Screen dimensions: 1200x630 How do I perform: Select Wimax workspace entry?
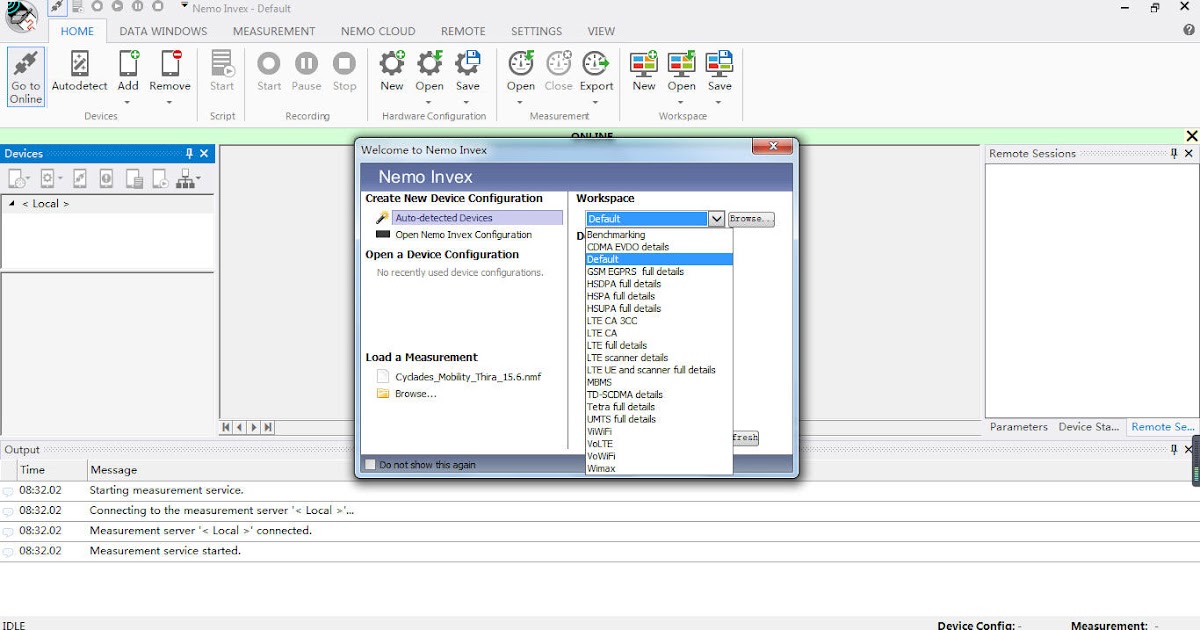[x=659, y=468]
